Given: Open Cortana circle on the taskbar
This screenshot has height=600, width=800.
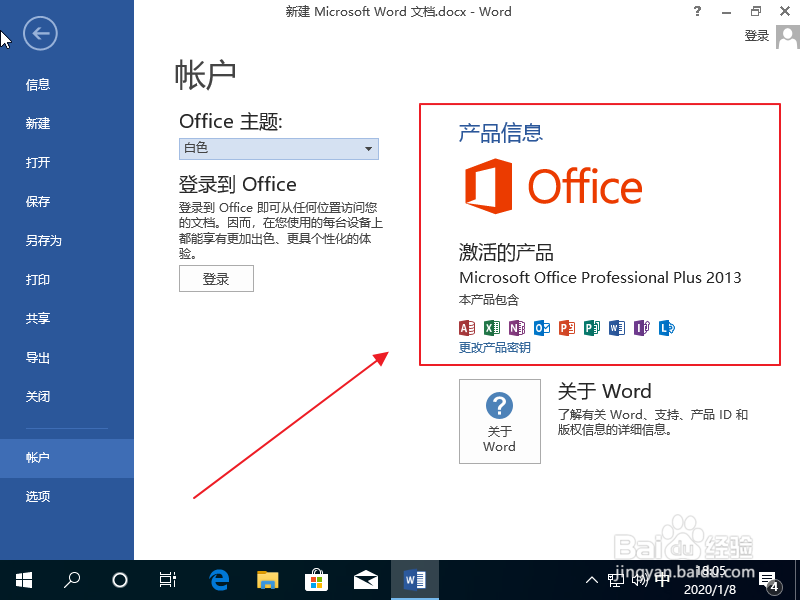Looking at the screenshot, I should pos(120,580).
